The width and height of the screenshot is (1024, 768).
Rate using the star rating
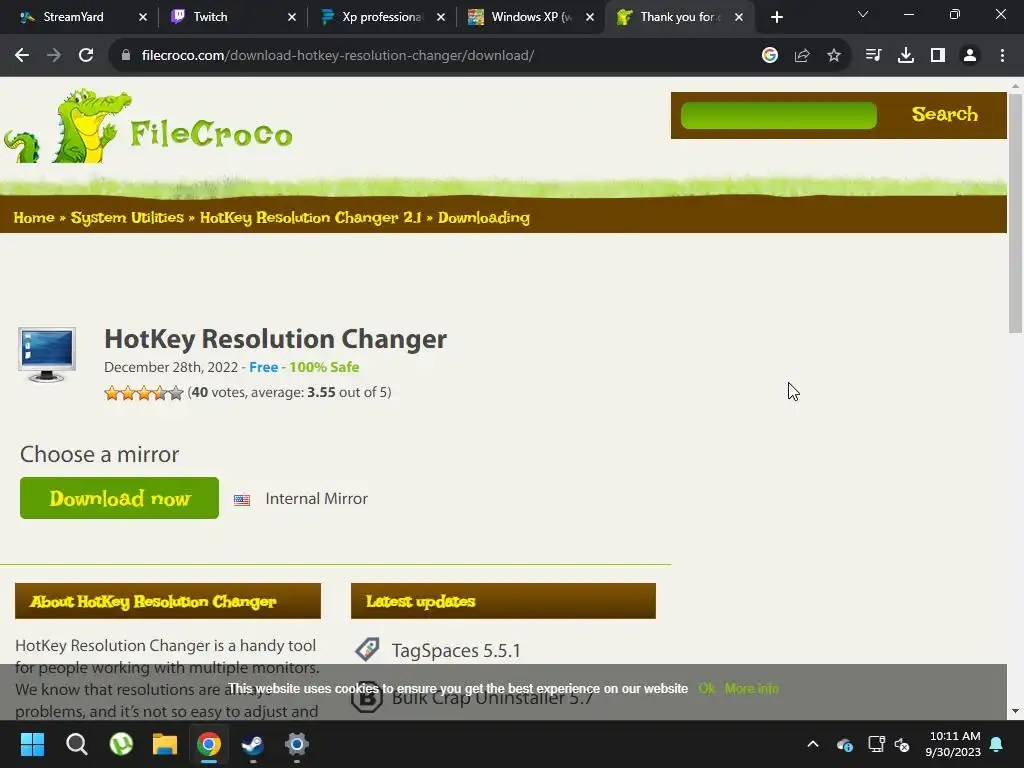[144, 392]
